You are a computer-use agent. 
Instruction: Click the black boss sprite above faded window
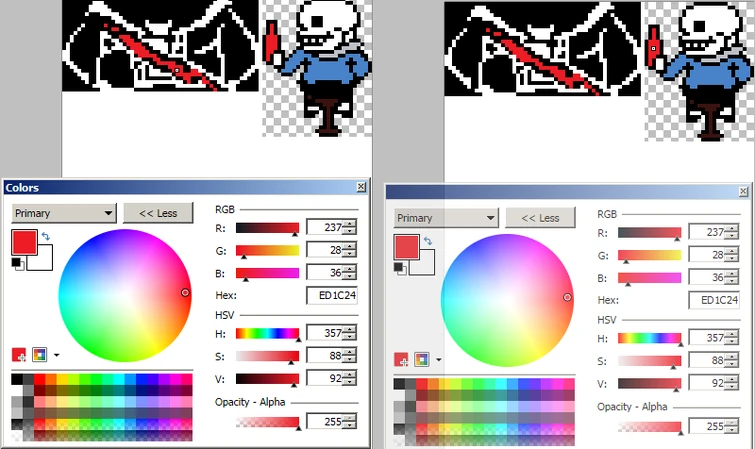click(x=542, y=48)
